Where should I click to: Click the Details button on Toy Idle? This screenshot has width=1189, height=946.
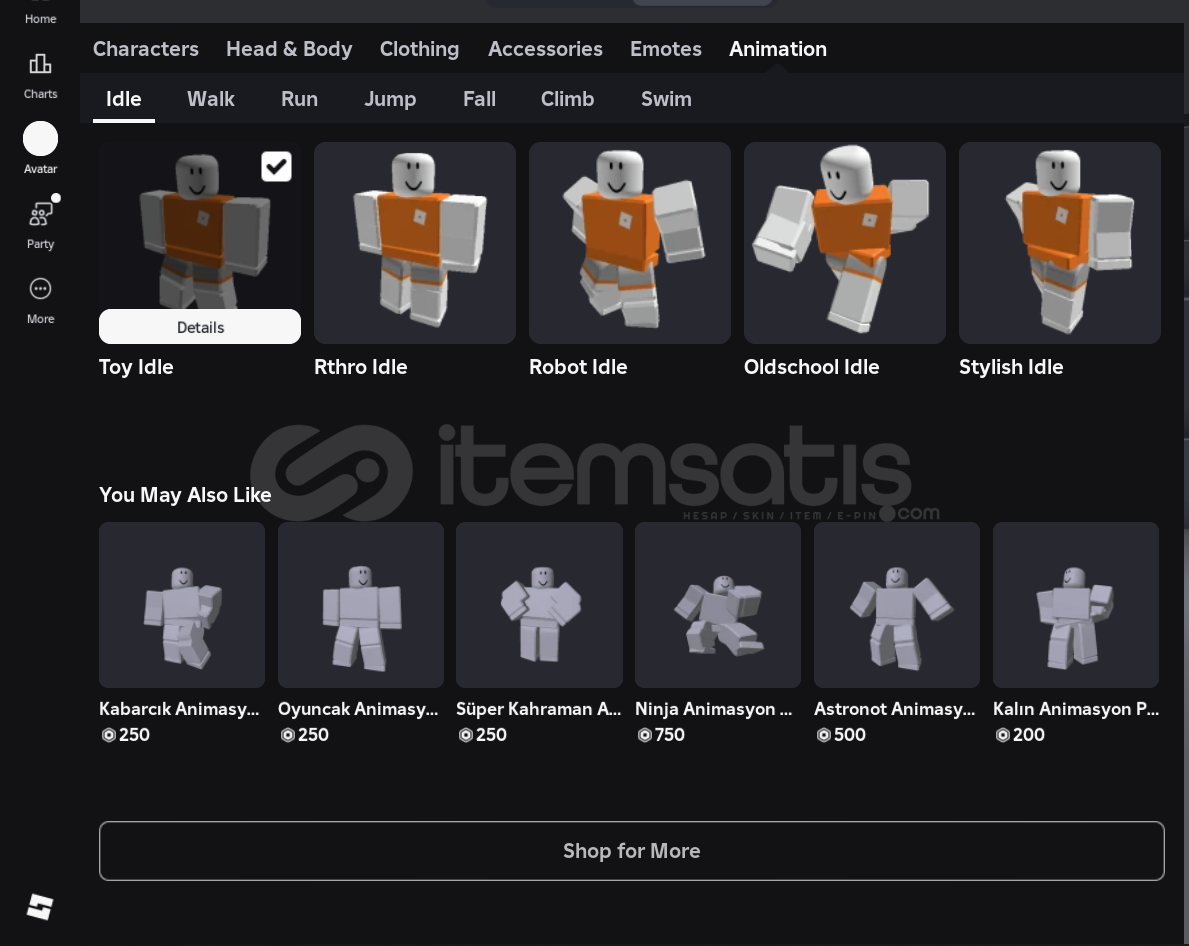click(200, 327)
